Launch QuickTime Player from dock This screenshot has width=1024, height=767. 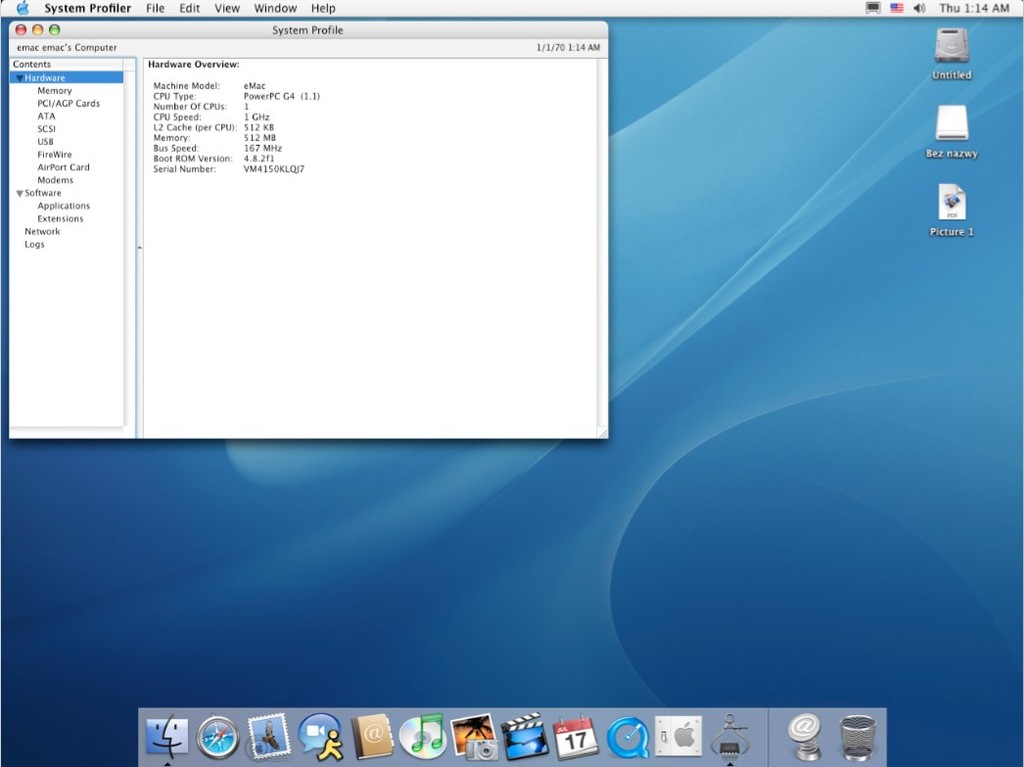[x=627, y=738]
